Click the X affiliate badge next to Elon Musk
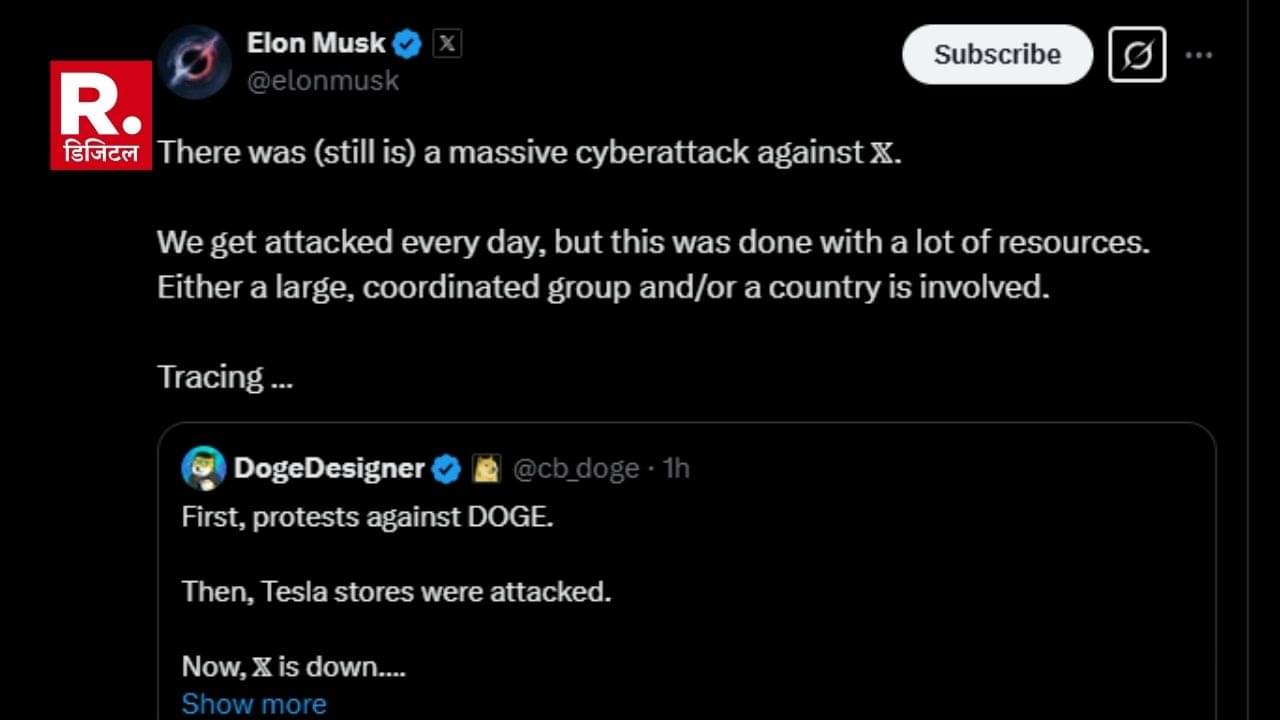 (x=447, y=44)
